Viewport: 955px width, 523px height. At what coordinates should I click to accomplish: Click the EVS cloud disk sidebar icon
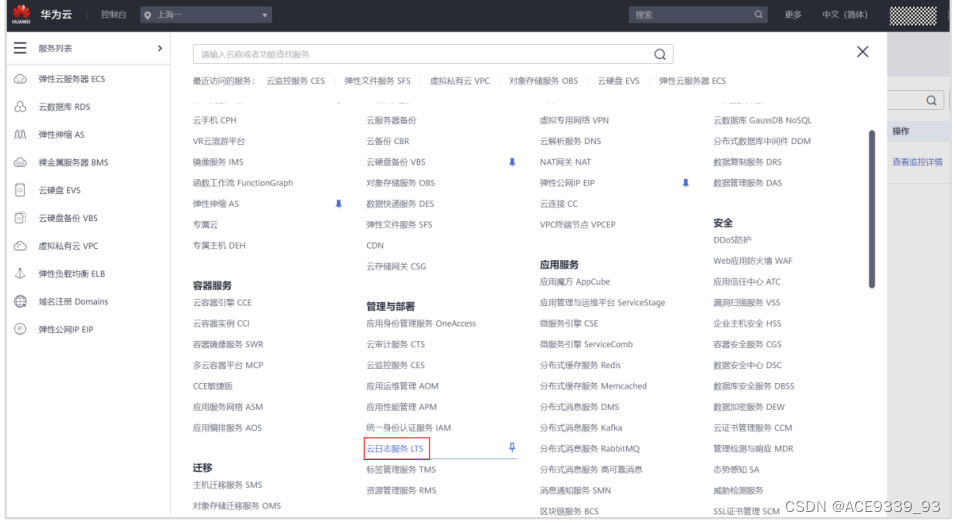tap(20, 190)
